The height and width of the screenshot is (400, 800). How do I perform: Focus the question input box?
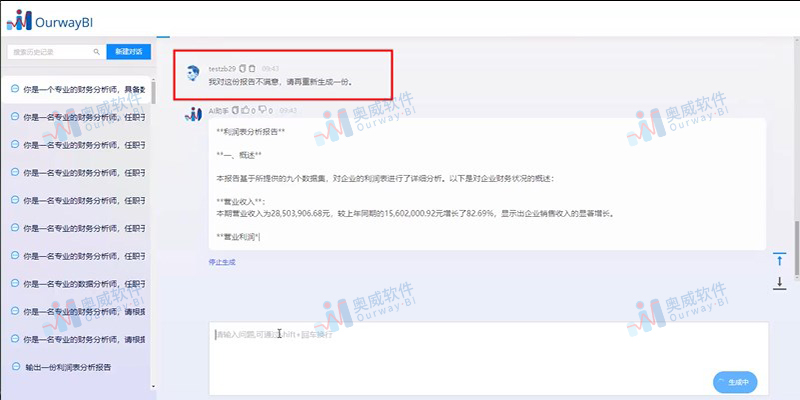(489, 358)
